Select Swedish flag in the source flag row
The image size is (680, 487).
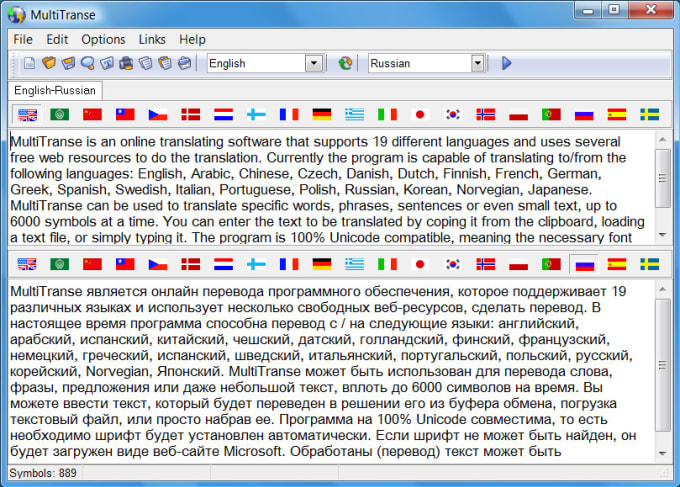(x=649, y=114)
